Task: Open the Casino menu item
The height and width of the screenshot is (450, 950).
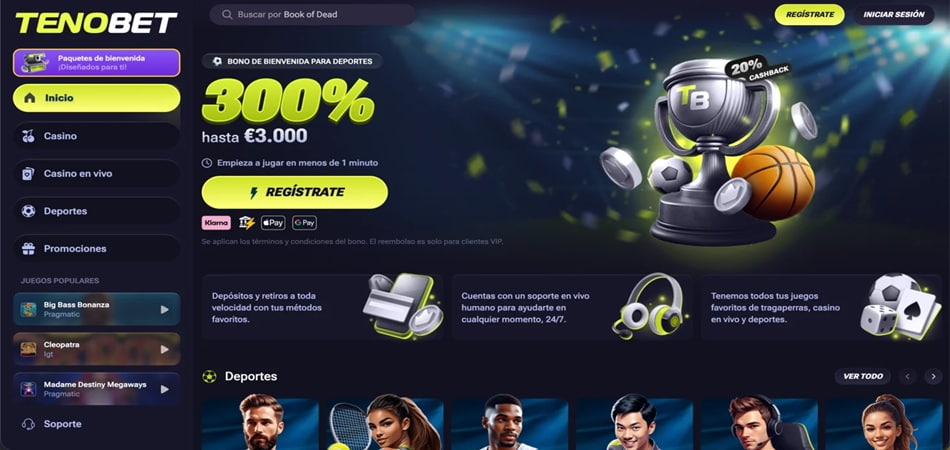Action: (x=96, y=136)
